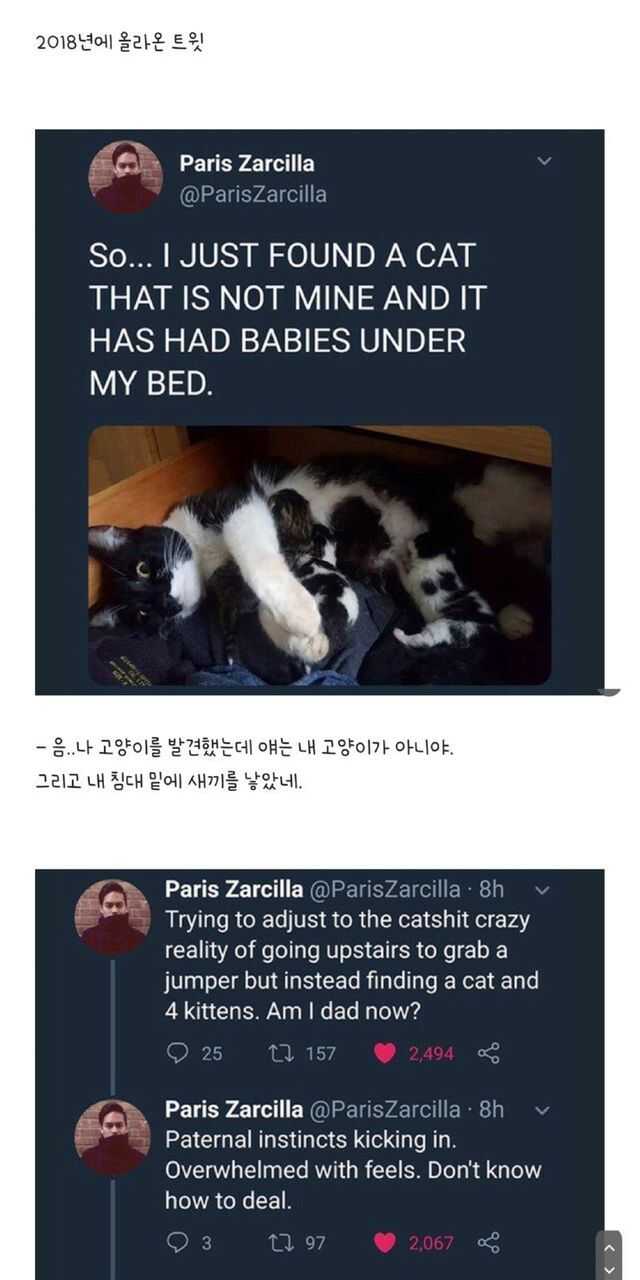Open the chevron menu on 'Paternal instincts' tweet
The width and height of the screenshot is (640, 1280).
541,1109
